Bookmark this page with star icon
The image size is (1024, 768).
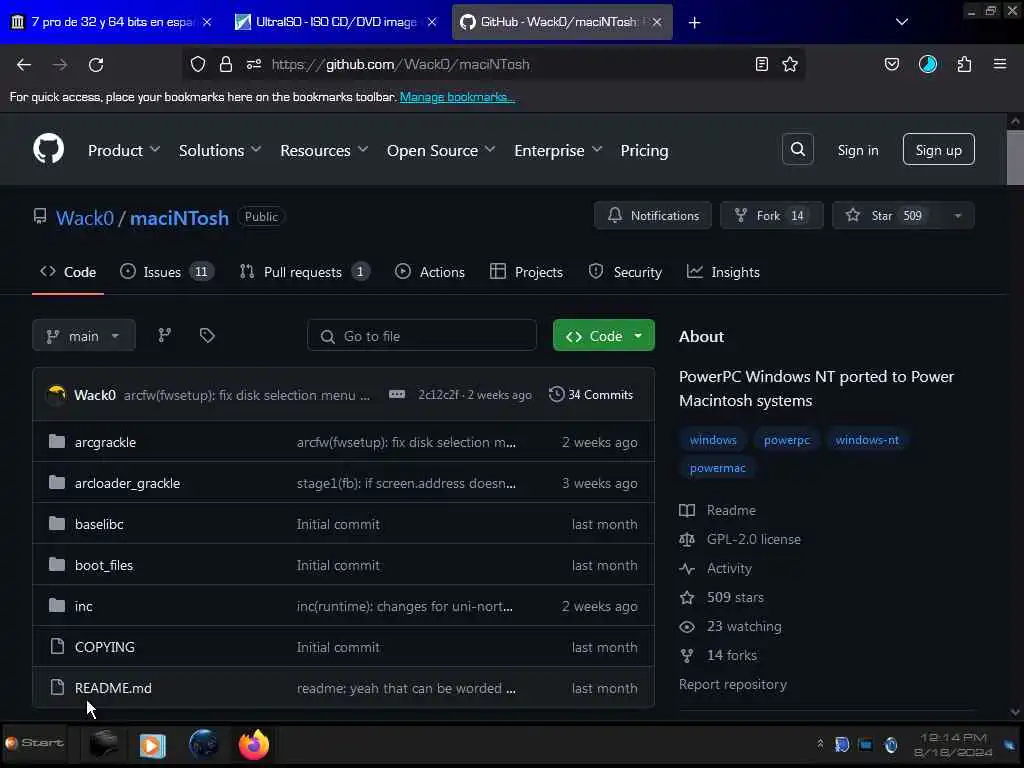point(790,64)
